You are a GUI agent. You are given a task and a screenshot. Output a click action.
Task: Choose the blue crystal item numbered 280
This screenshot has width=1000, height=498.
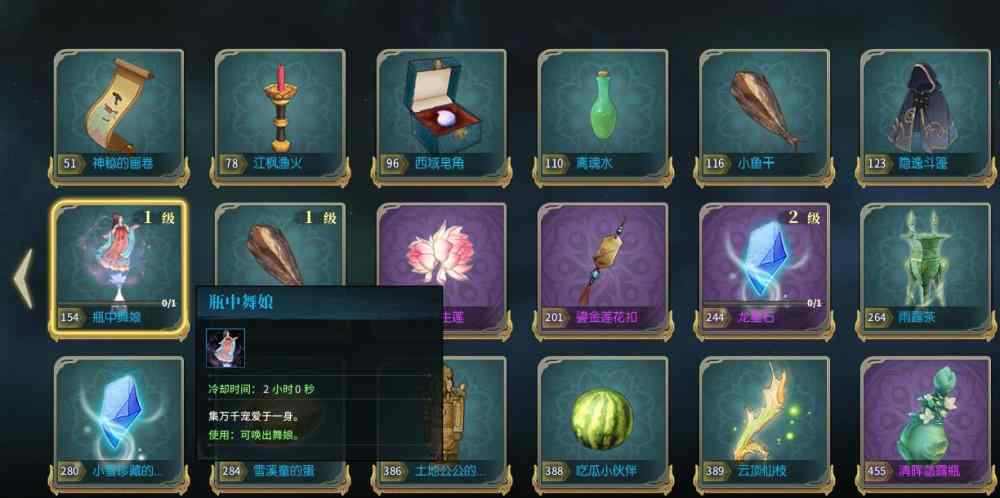click(119, 424)
